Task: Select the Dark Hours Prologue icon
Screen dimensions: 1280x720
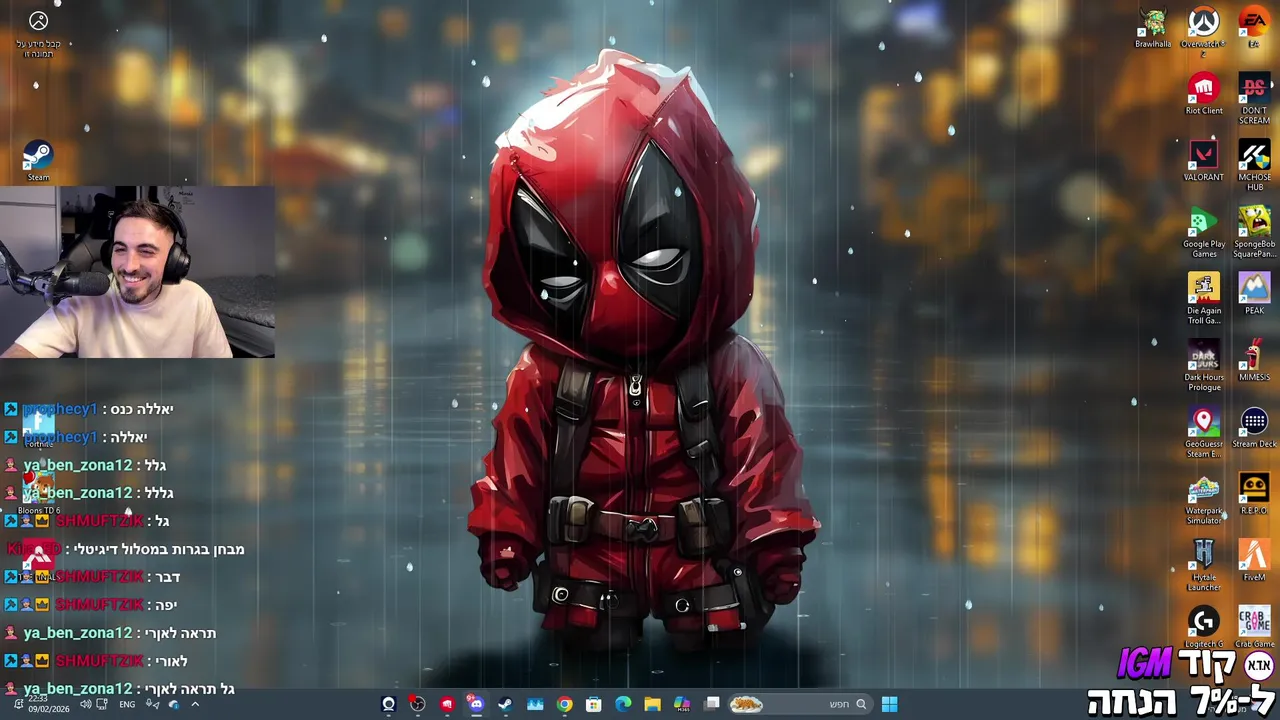Action: (1204, 367)
